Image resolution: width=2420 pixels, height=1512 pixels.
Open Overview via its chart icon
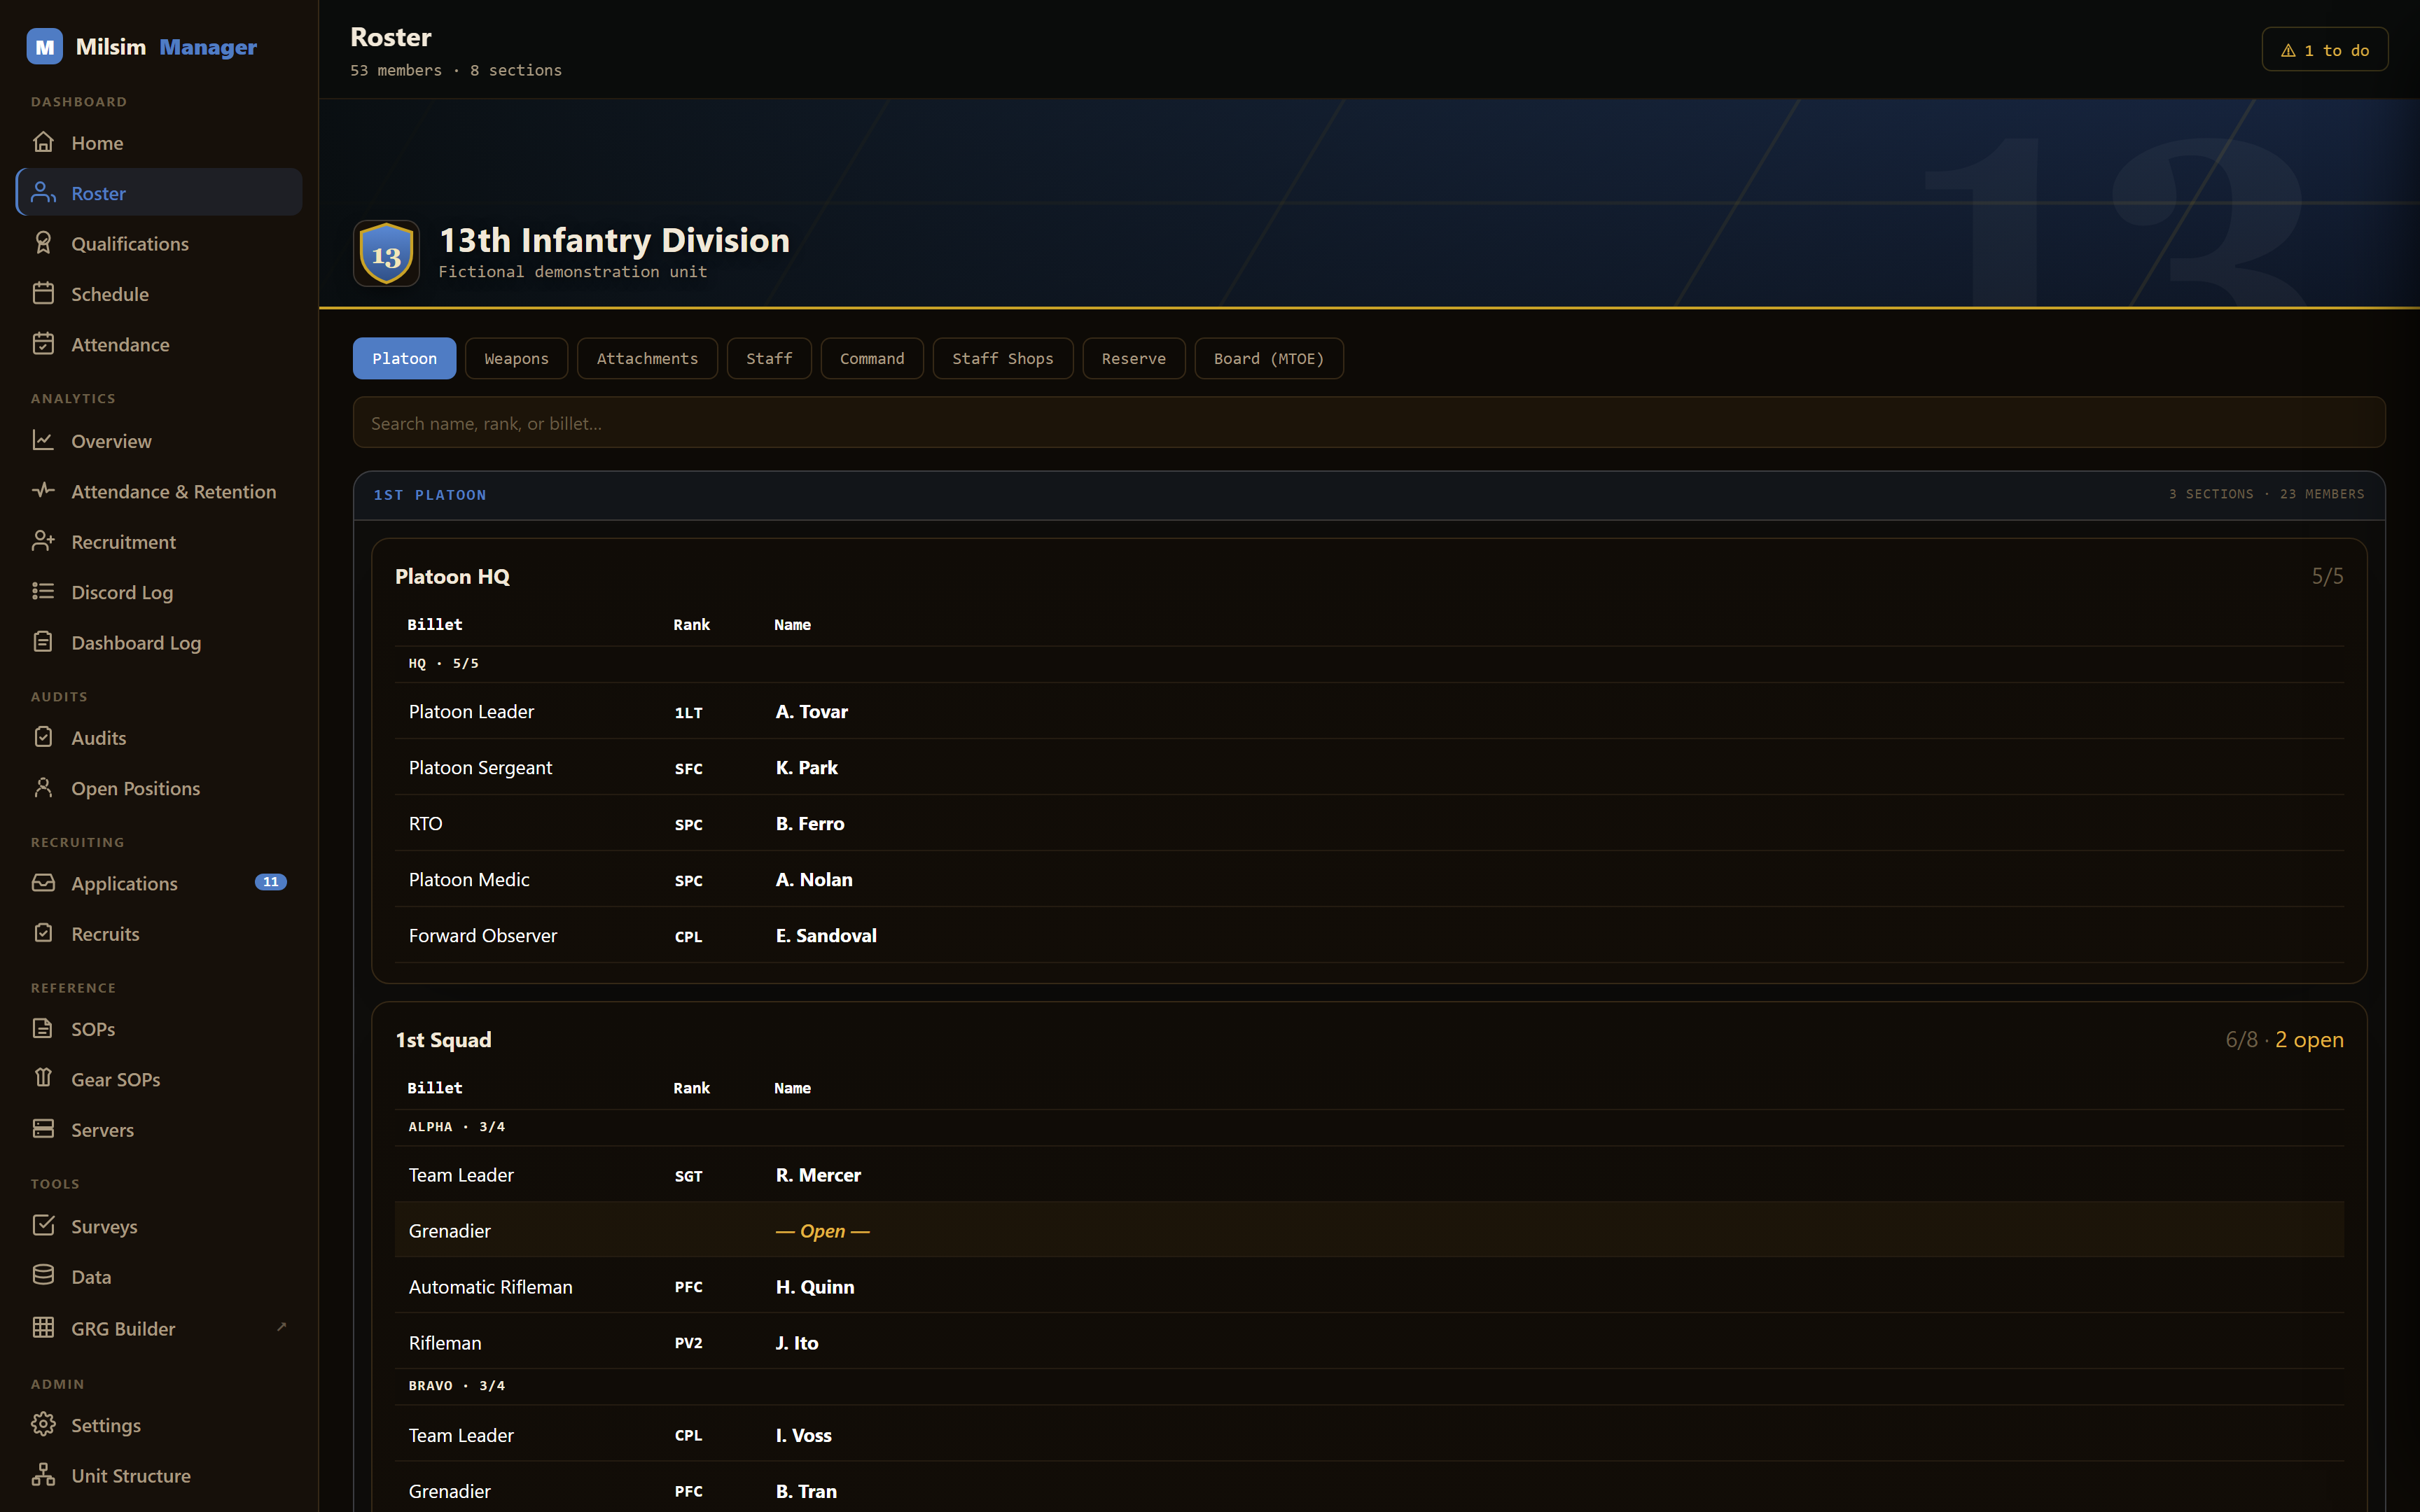(x=43, y=440)
